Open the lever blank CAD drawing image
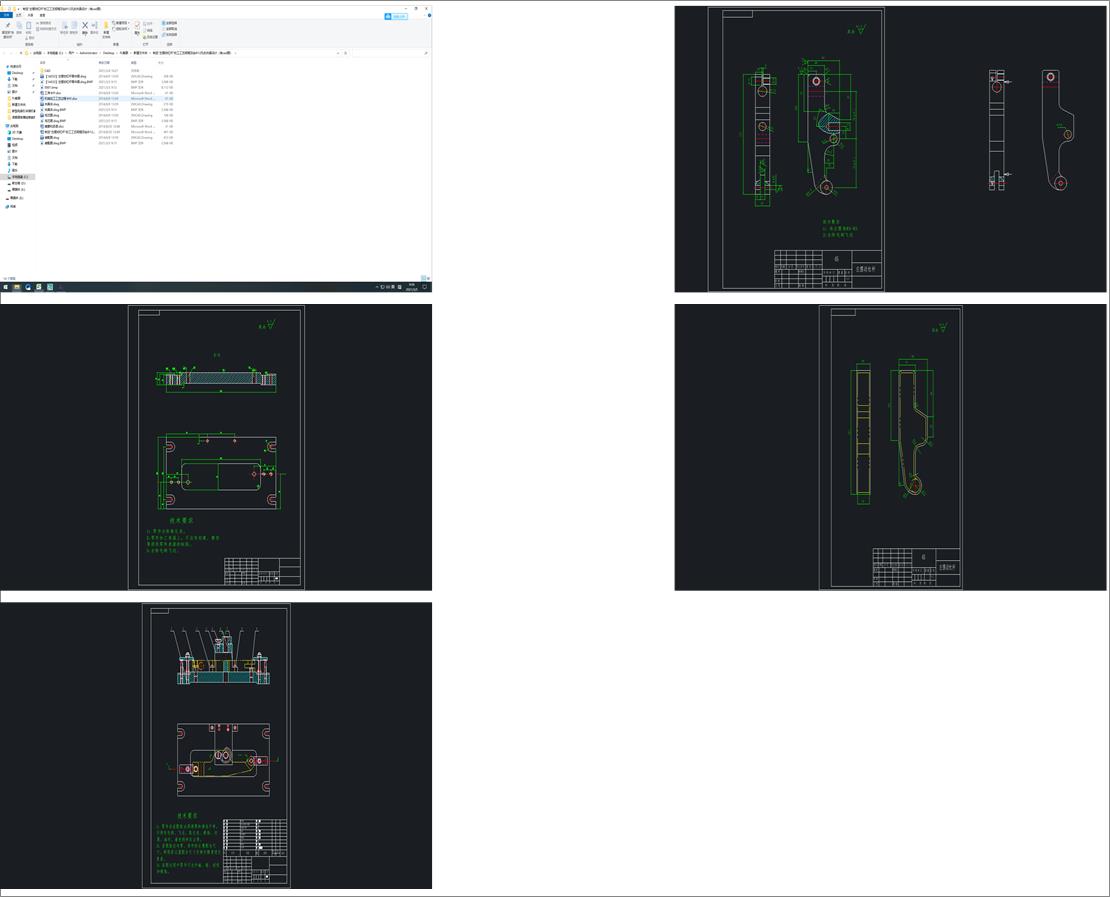The width and height of the screenshot is (1110, 897). (890, 447)
